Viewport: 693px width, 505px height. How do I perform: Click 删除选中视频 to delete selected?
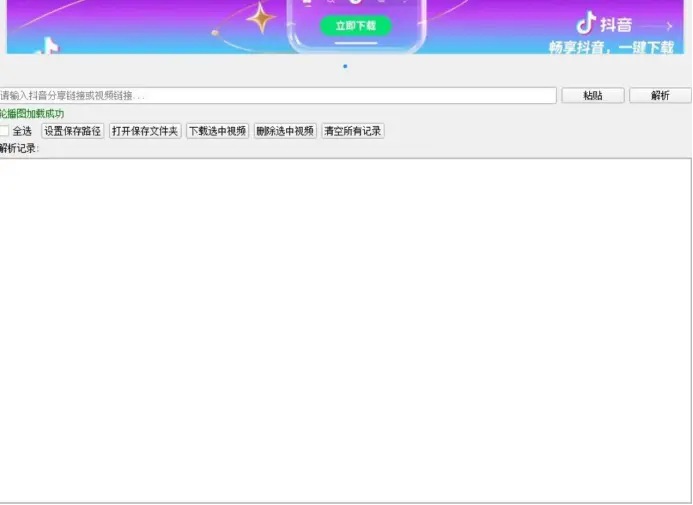285,131
